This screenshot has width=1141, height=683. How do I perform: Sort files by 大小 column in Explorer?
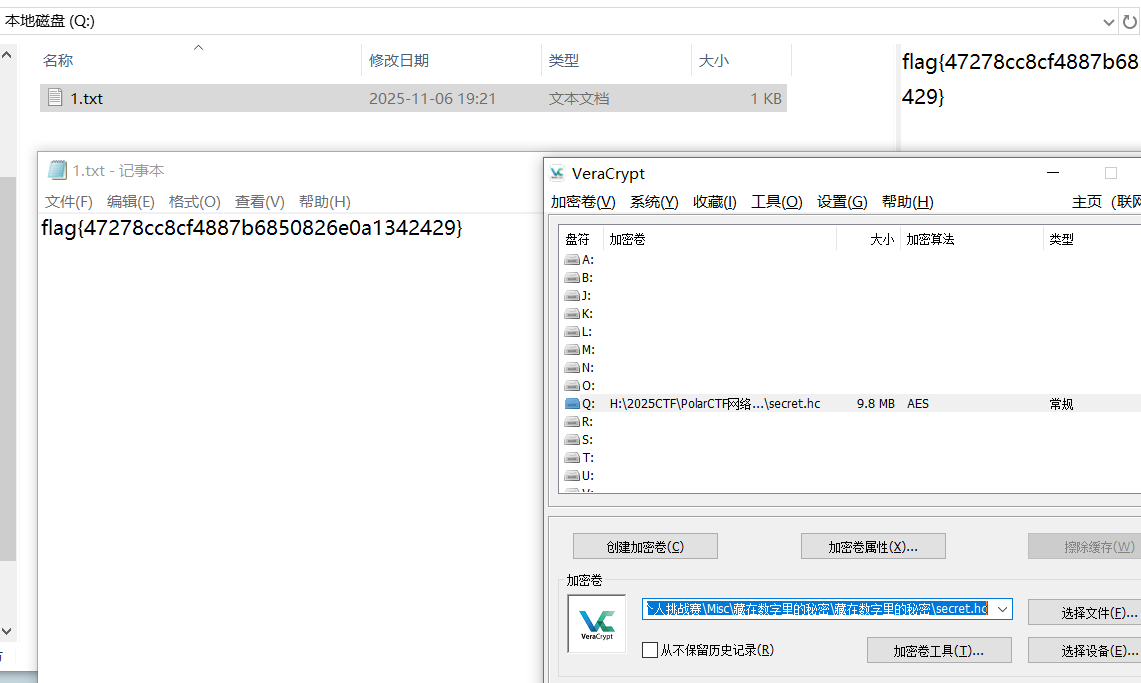[713, 60]
